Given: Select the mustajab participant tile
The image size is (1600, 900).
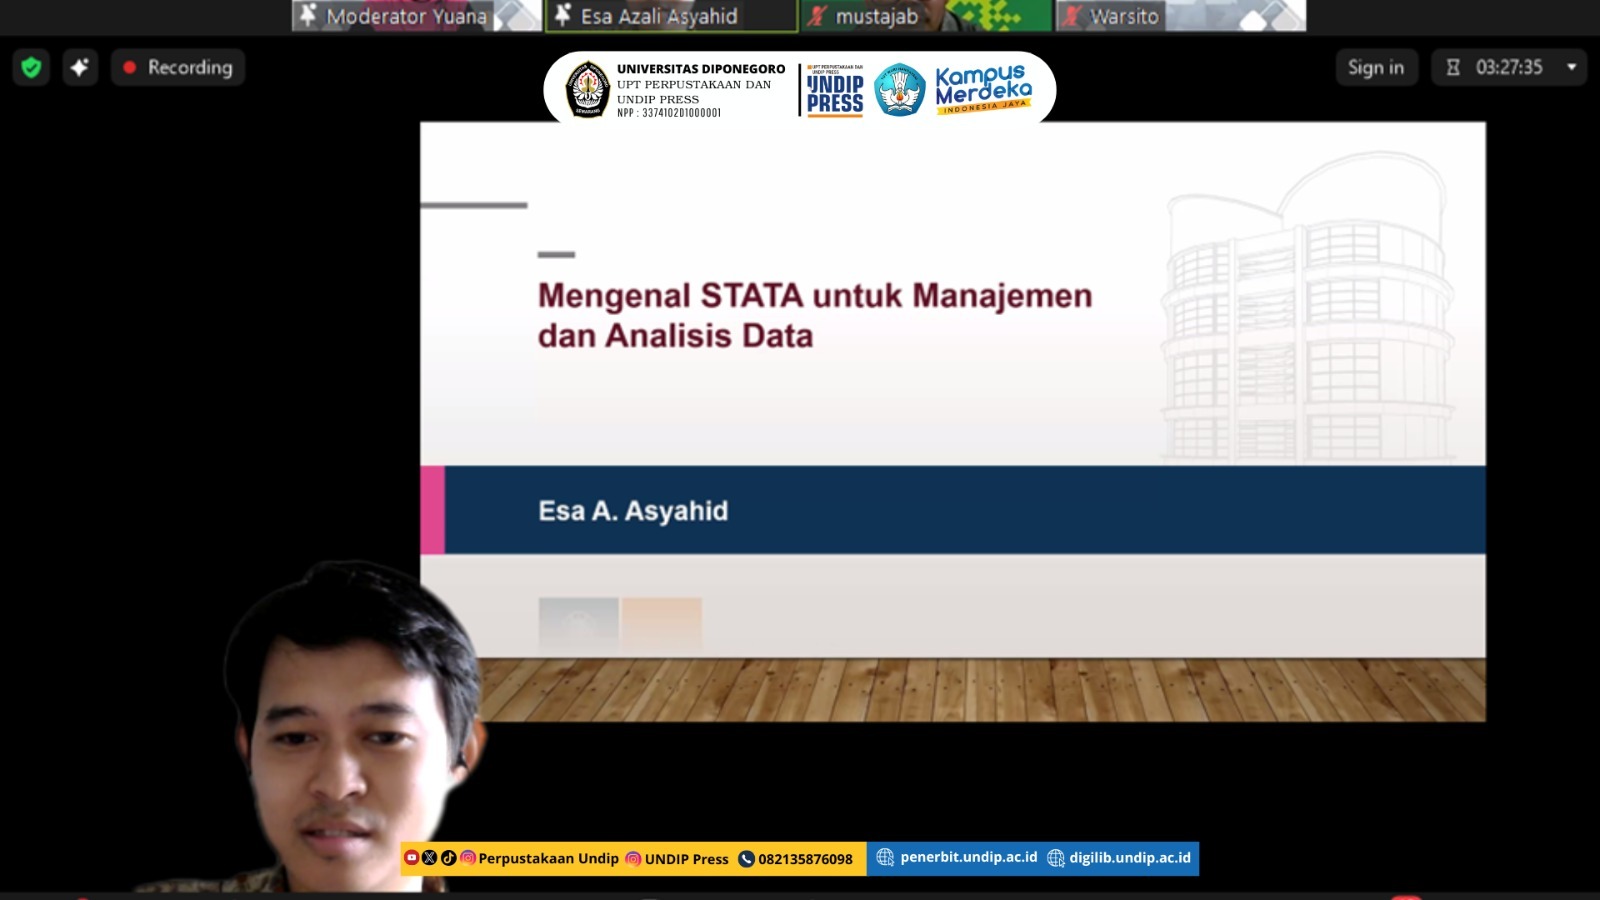Looking at the screenshot, I should [925, 16].
